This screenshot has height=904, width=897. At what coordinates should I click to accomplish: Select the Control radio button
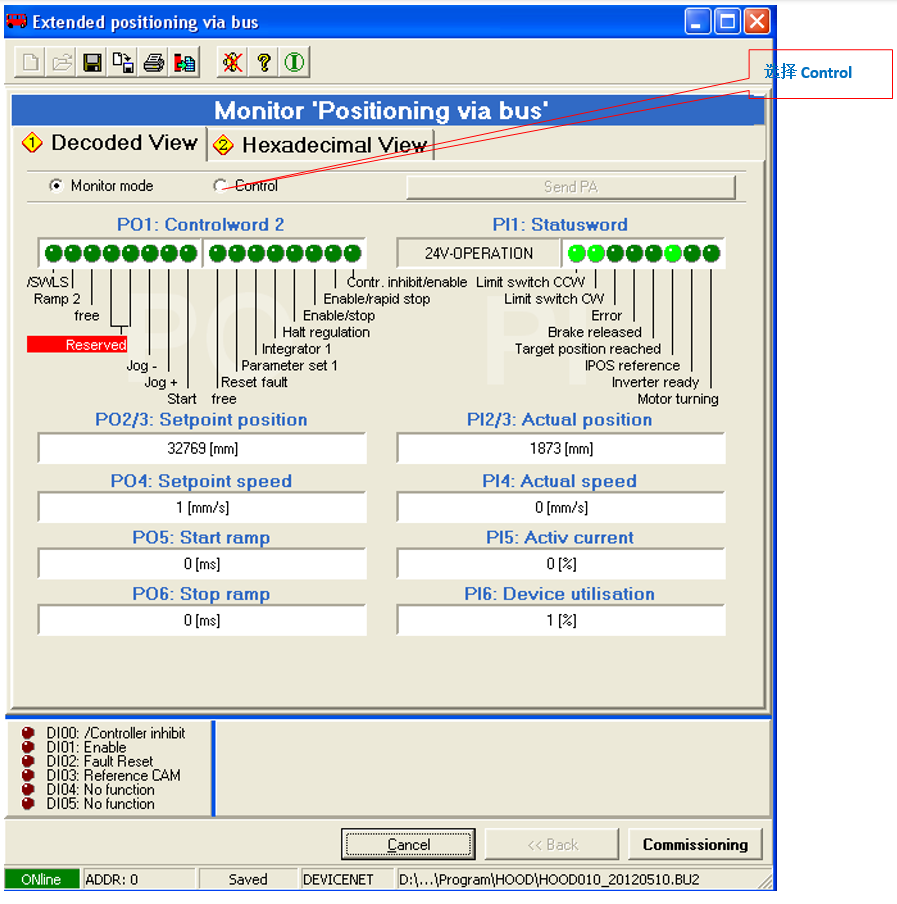pos(221,186)
